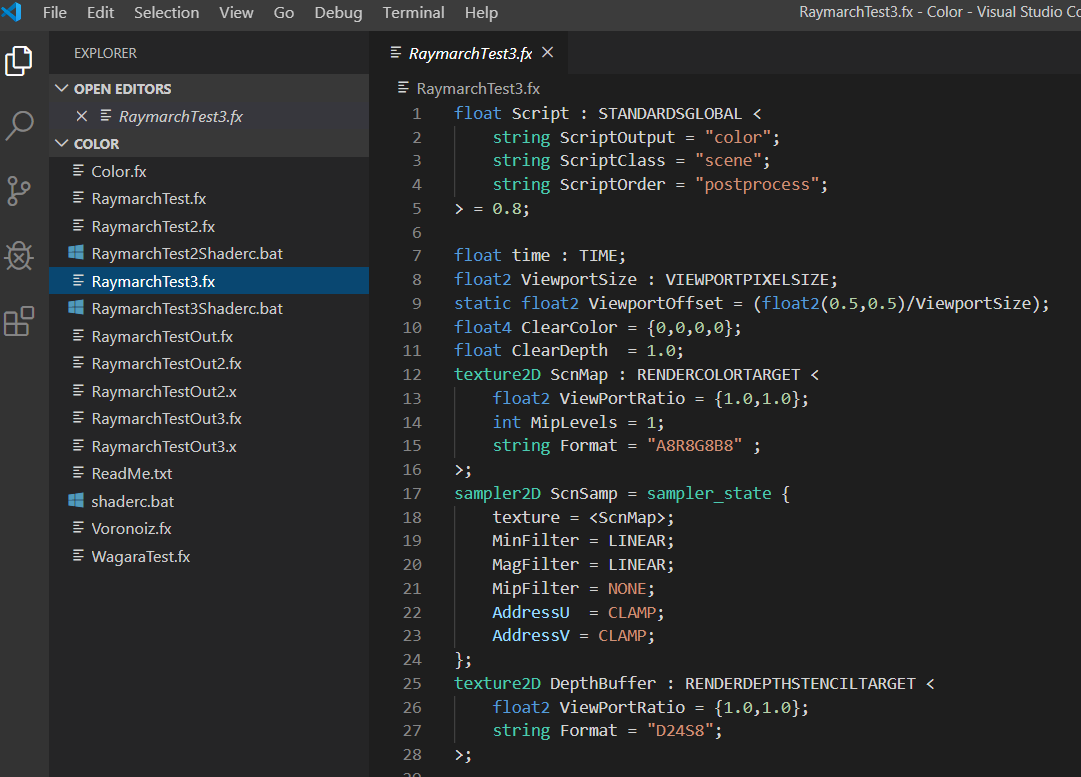1081x777 pixels.
Task: Click line number 12 in the gutter
Action: 412,374
